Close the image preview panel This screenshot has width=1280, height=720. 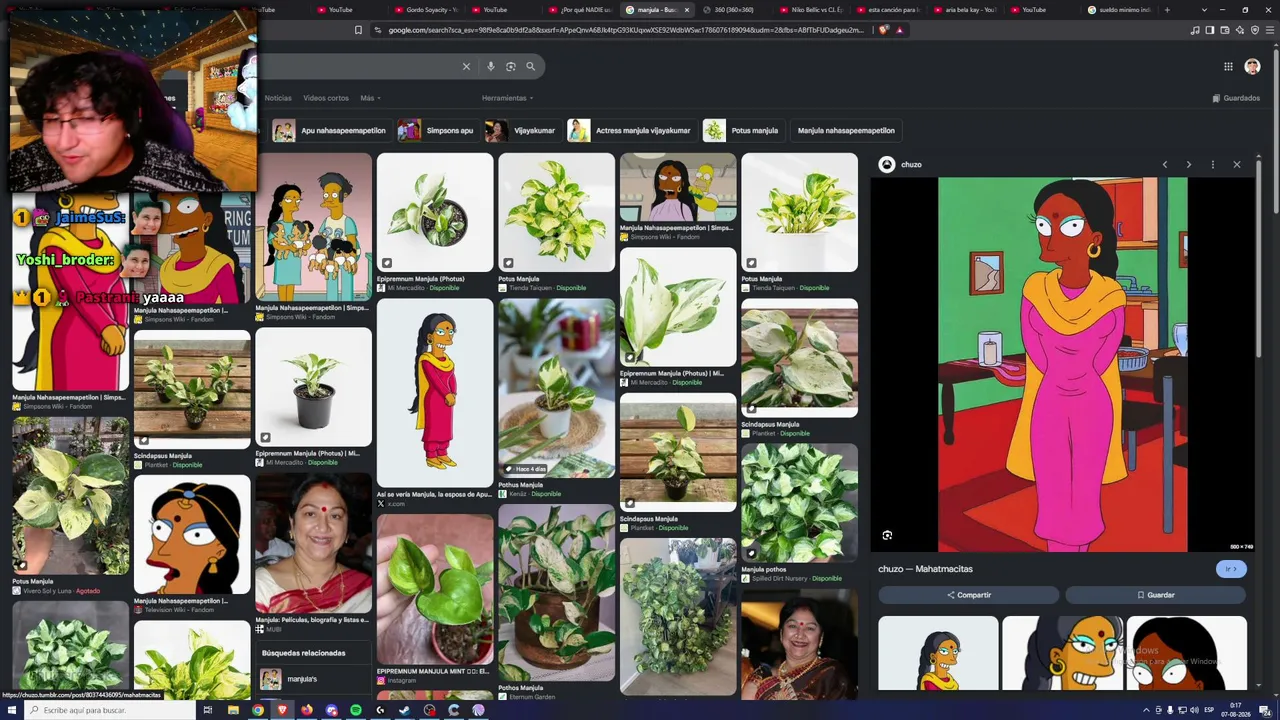tap(1236, 164)
